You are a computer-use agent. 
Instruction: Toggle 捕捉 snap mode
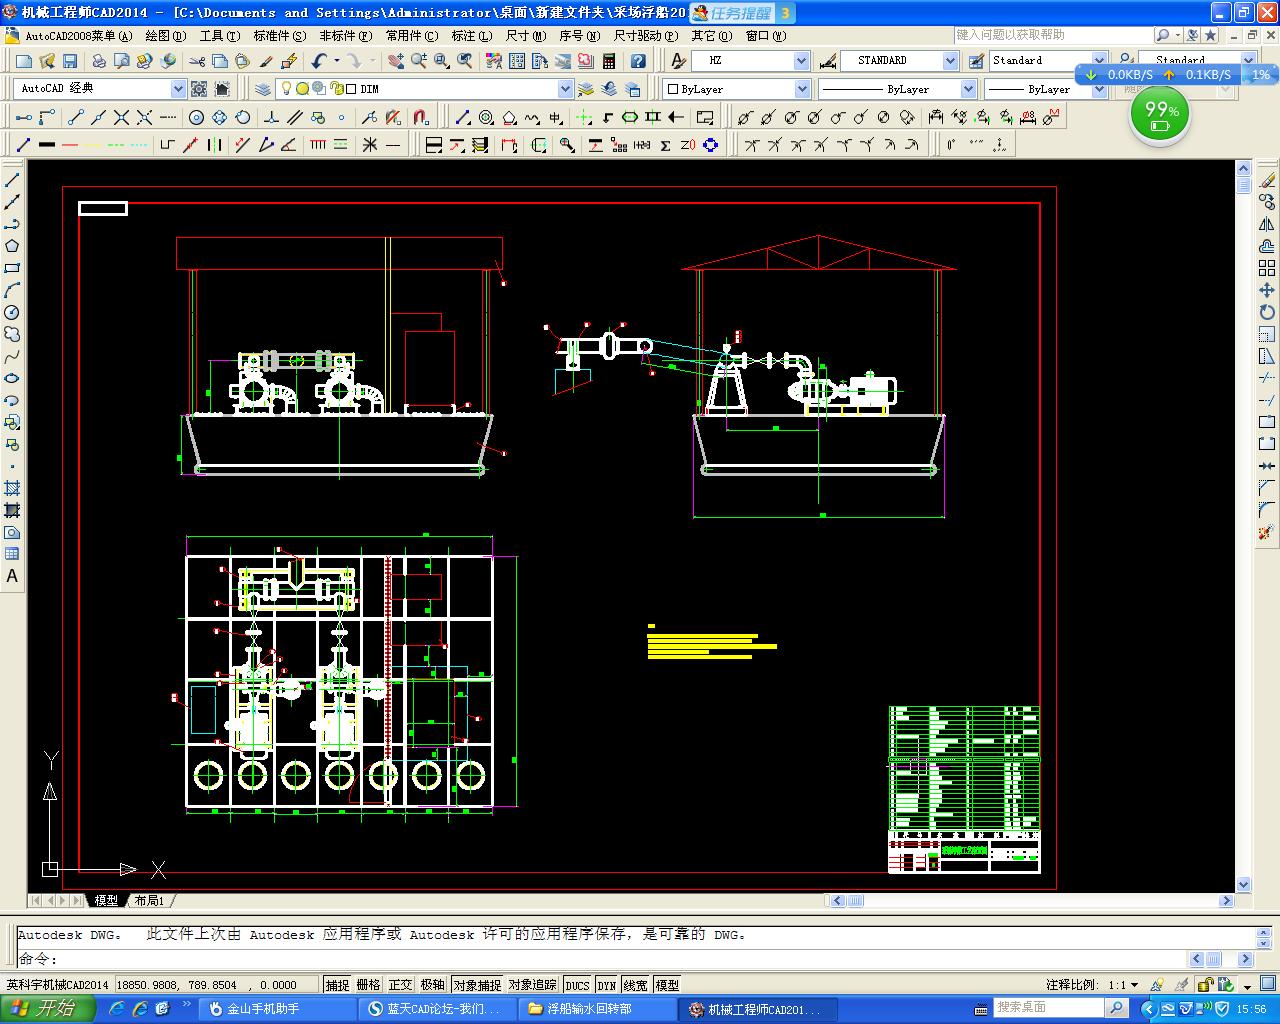tap(337, 985)
